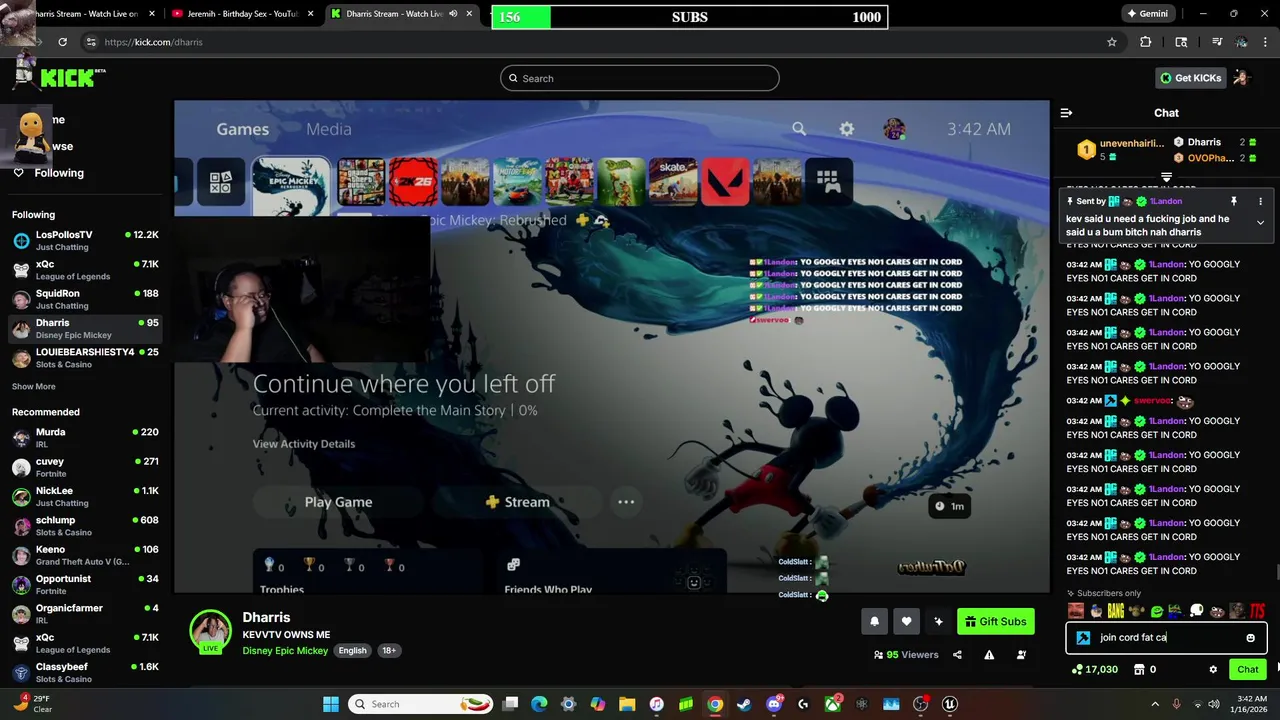Switch to the Jeremih Birthday Sex YouTube tab
Image resolution: width=1280 pixels, height=720 pixels.
pos(240,14)
